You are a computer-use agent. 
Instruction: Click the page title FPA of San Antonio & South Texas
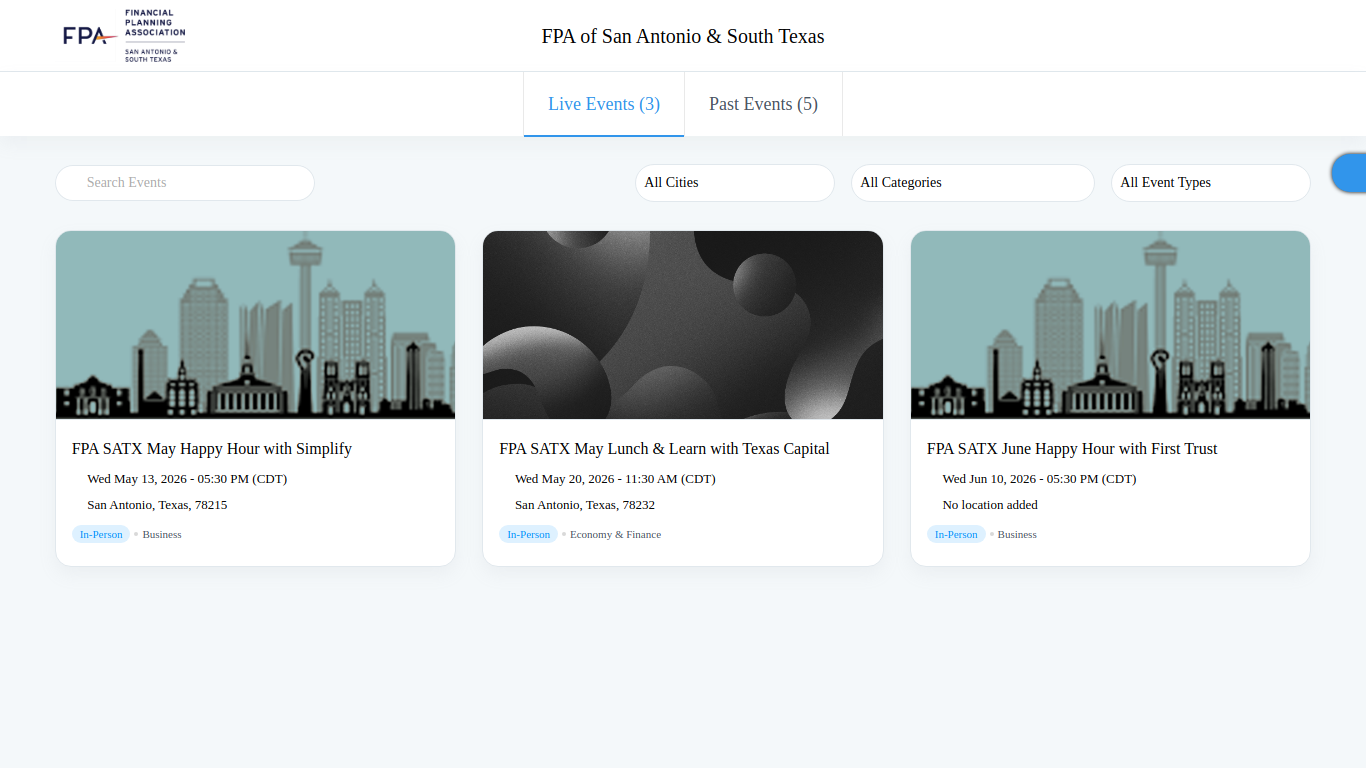[683, 36]
